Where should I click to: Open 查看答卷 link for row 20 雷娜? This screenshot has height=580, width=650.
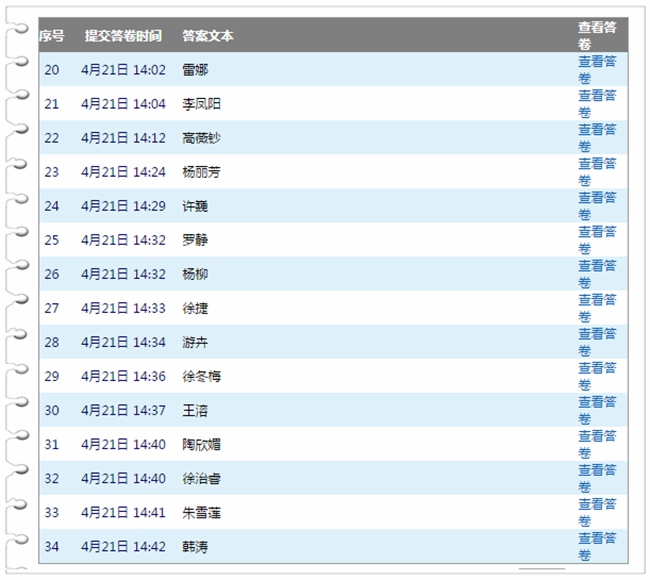click(x=597, y=70)
